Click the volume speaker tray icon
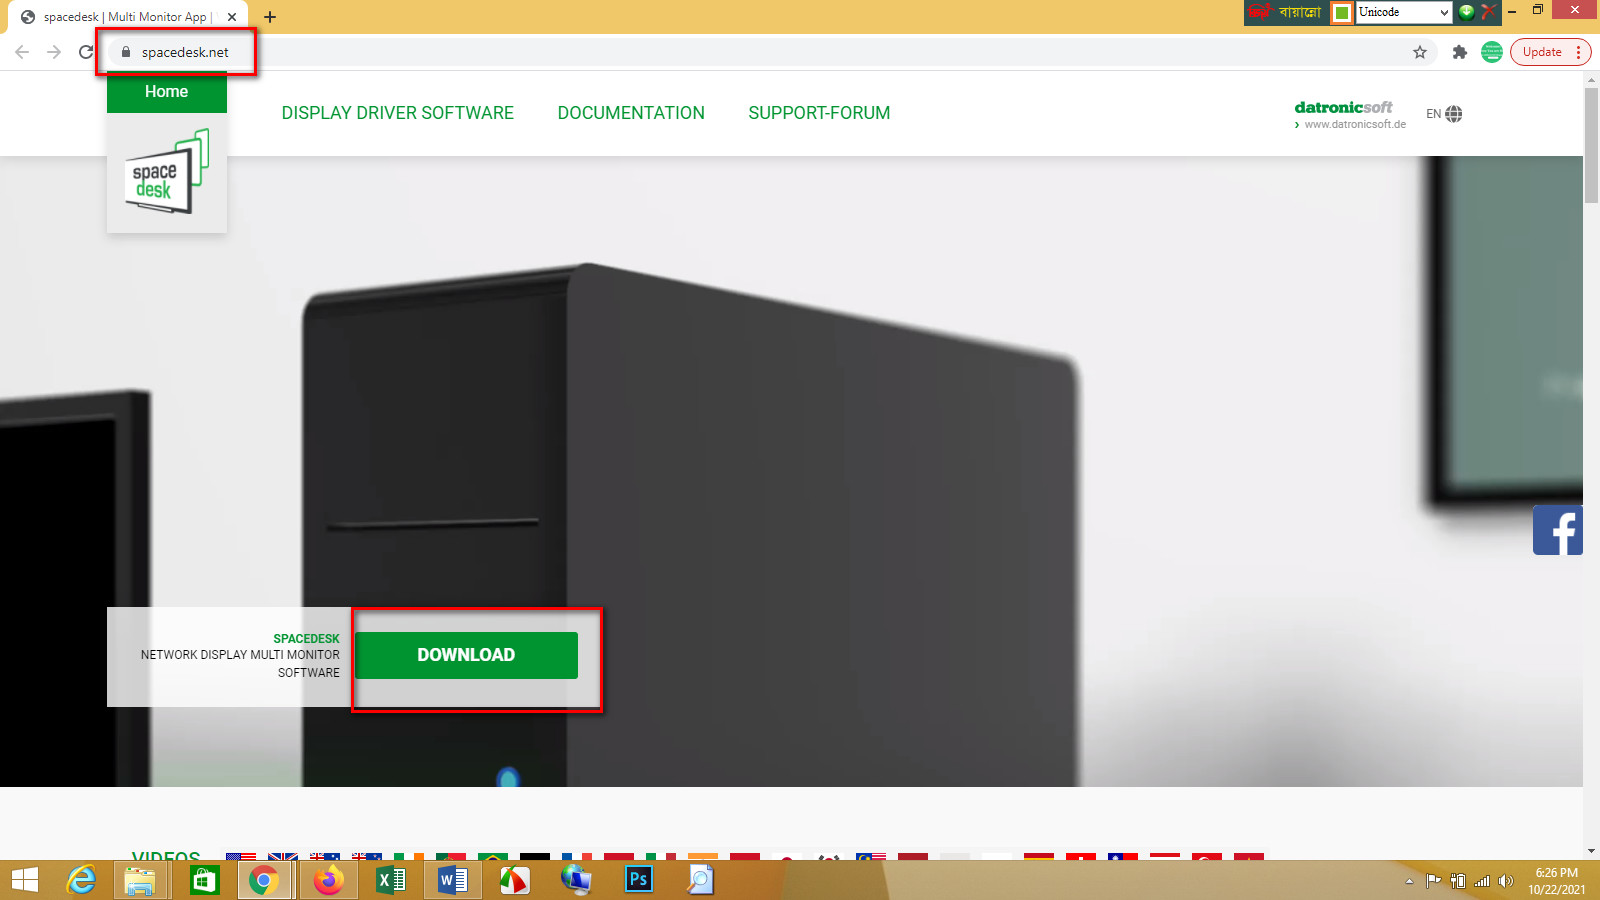The width and height of the screenshot is (1600, 900). [1506, 881]
